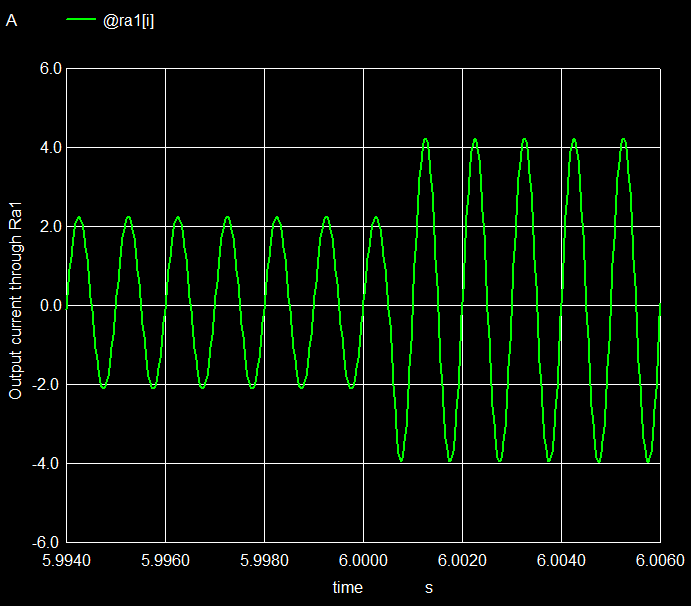Screen dimensions: 691x606
Task: Click the y-axis title 'Output current through Ra1'
Action: 15,301
